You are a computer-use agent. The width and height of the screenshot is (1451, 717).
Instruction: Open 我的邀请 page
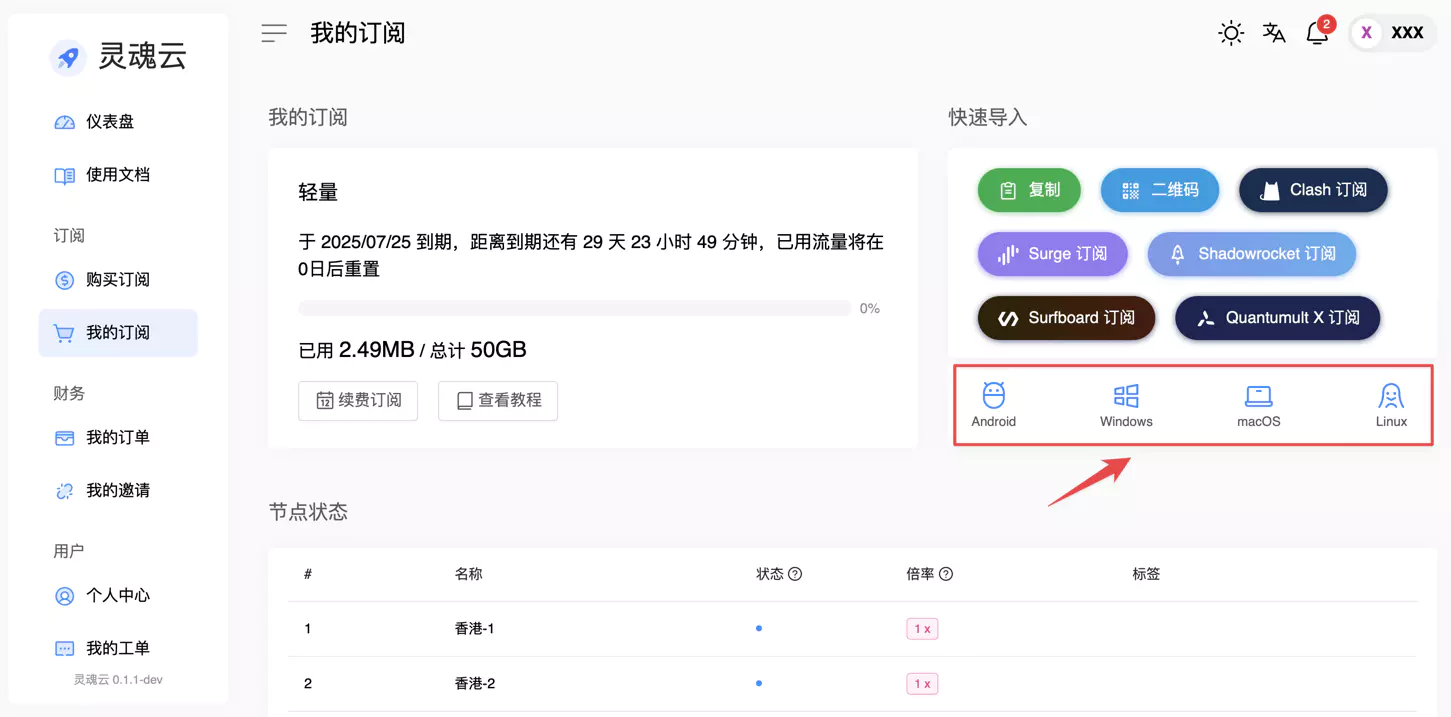tap(118, 491)
